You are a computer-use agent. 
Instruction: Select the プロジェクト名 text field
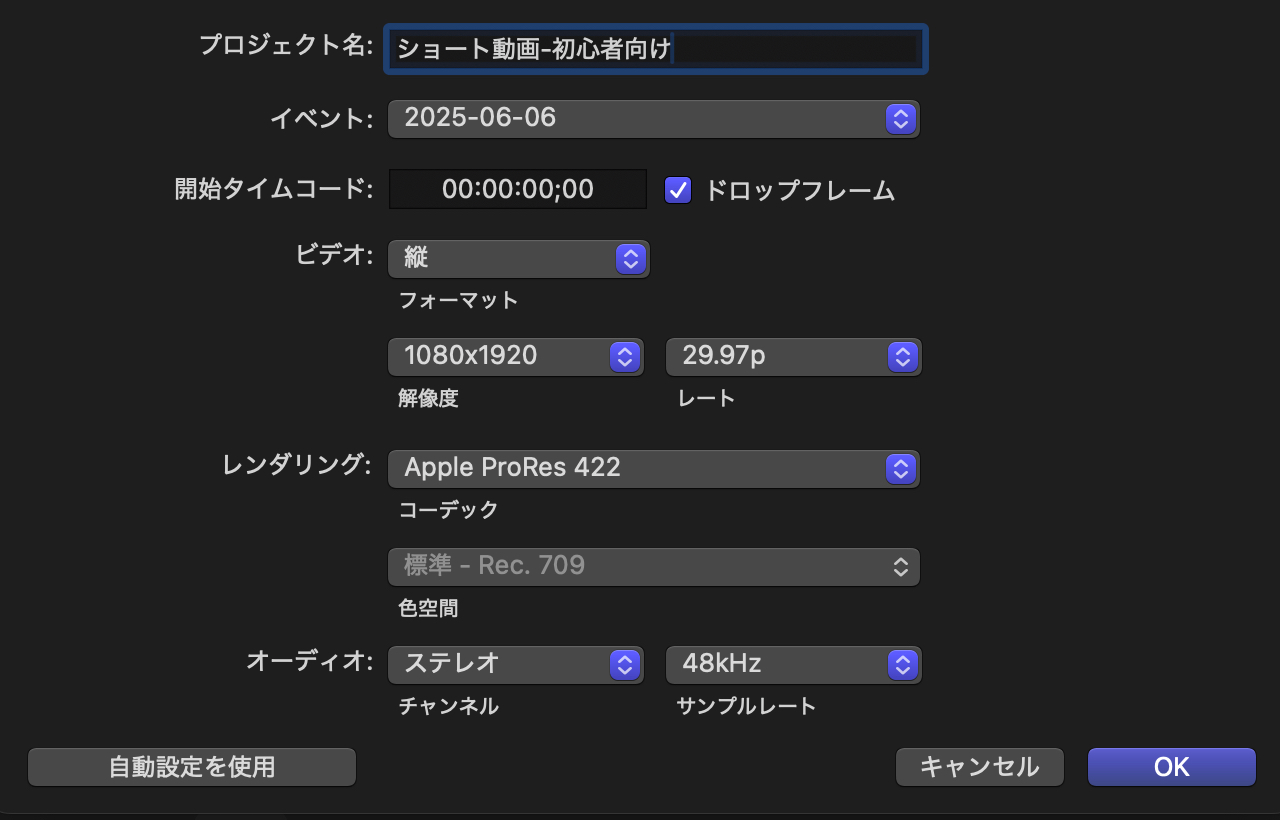[654, 49]
